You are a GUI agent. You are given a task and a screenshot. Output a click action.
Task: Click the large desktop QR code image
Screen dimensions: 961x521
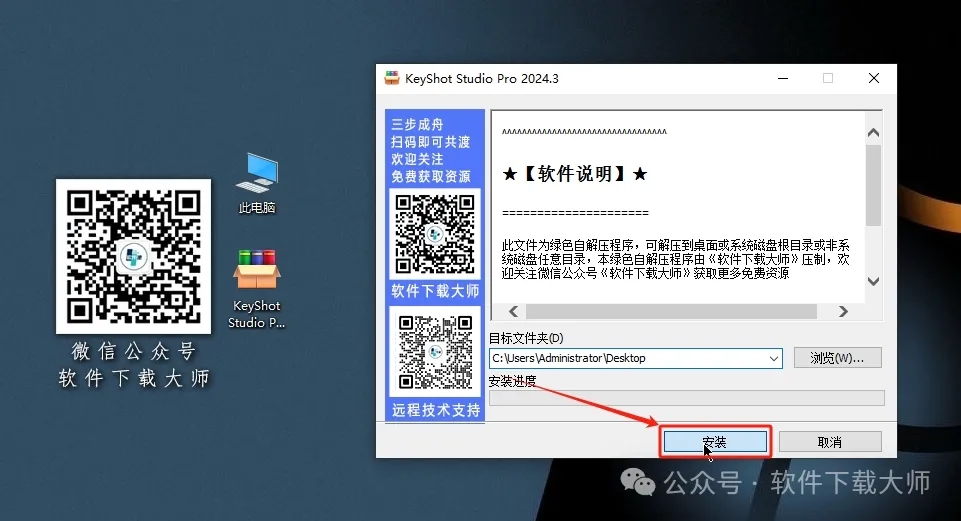point(134,256)
